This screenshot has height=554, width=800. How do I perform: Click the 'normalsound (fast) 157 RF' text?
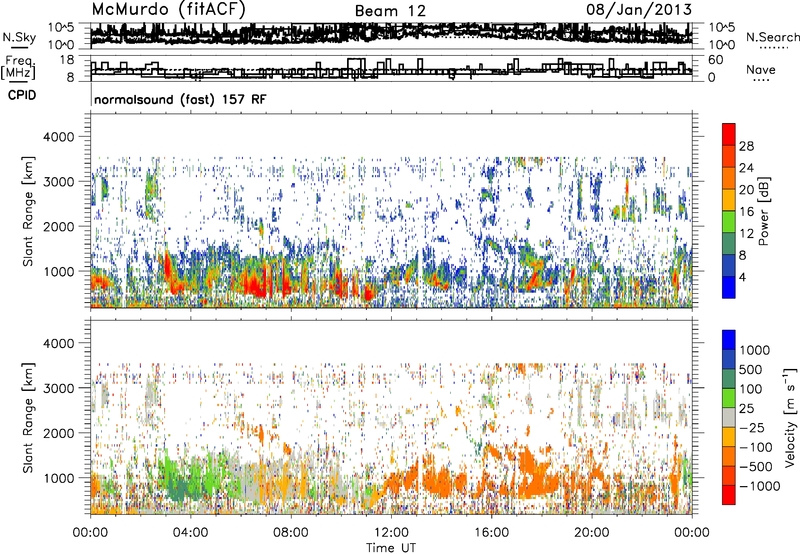pos(180,99)
